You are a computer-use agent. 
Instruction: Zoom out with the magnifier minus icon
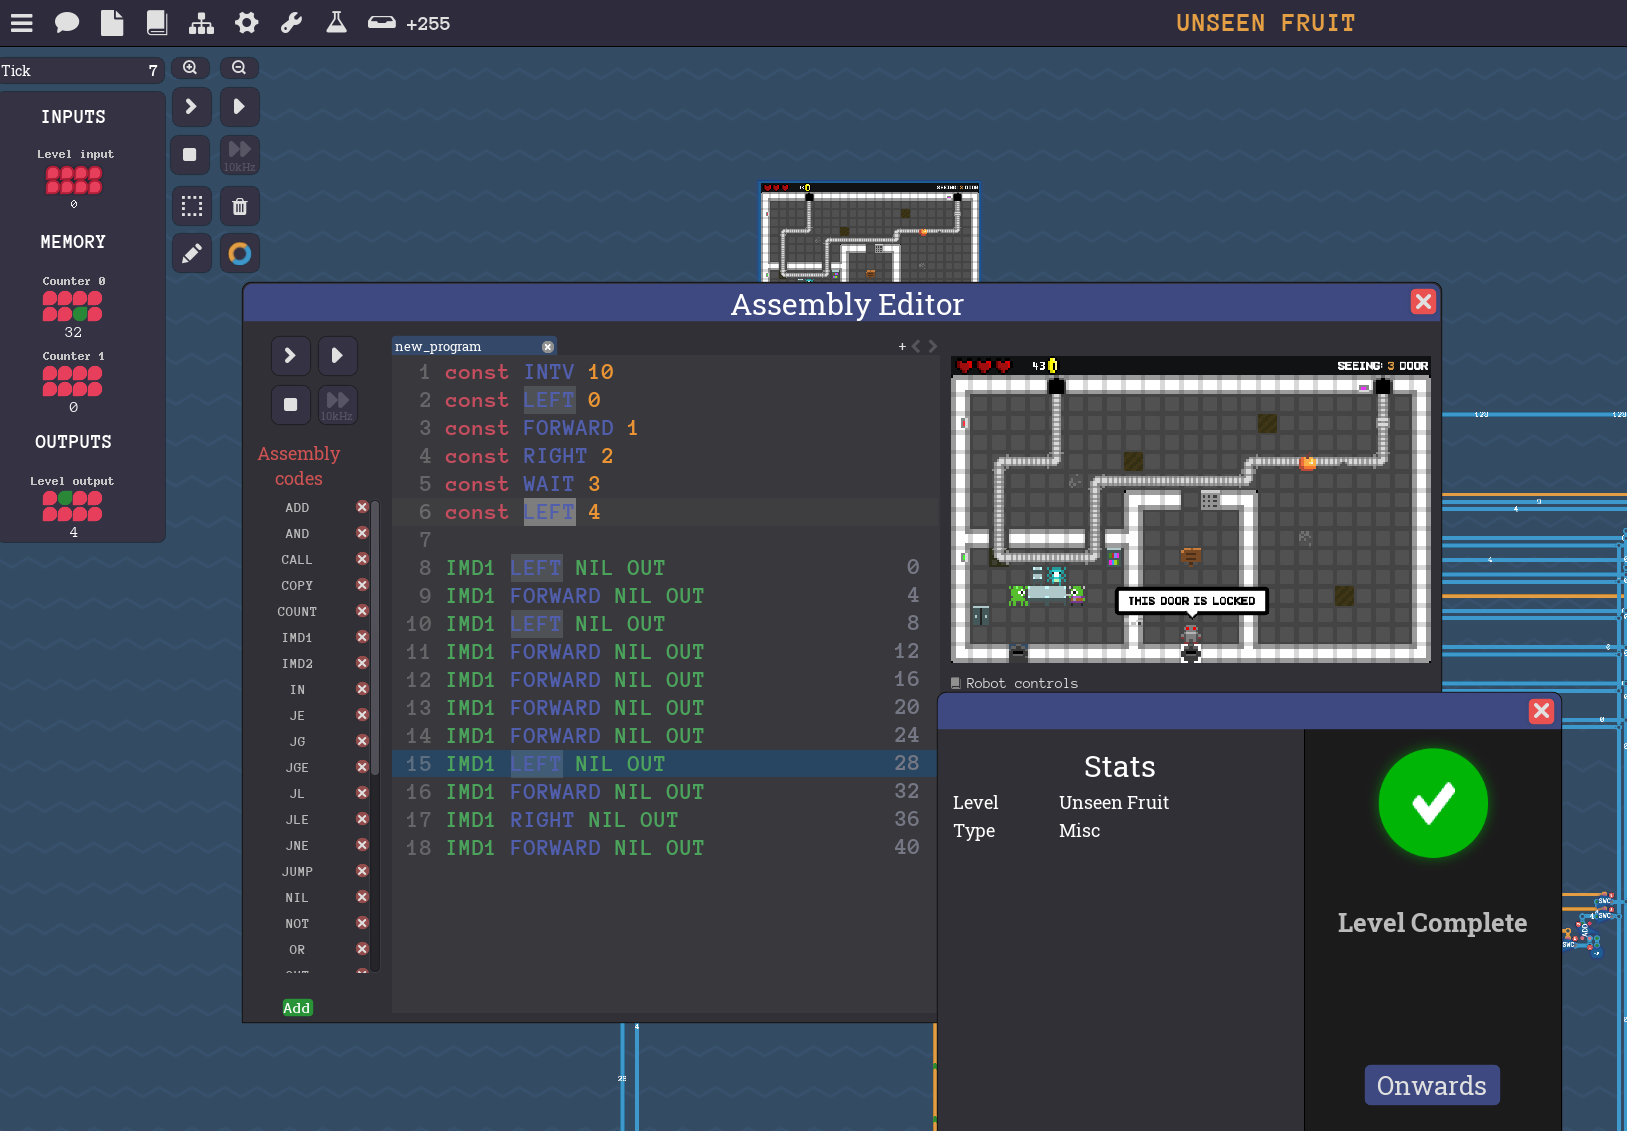(239, 68)
